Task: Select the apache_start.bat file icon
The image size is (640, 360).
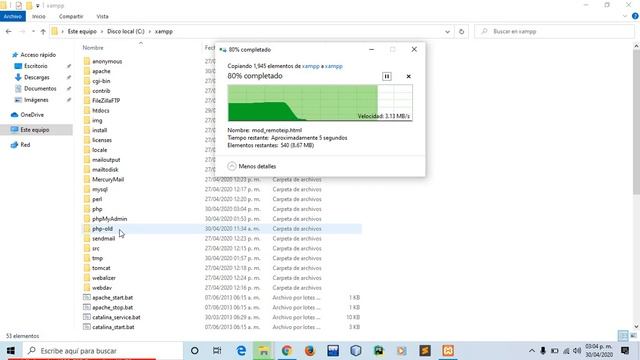Action: pos(87,298)
